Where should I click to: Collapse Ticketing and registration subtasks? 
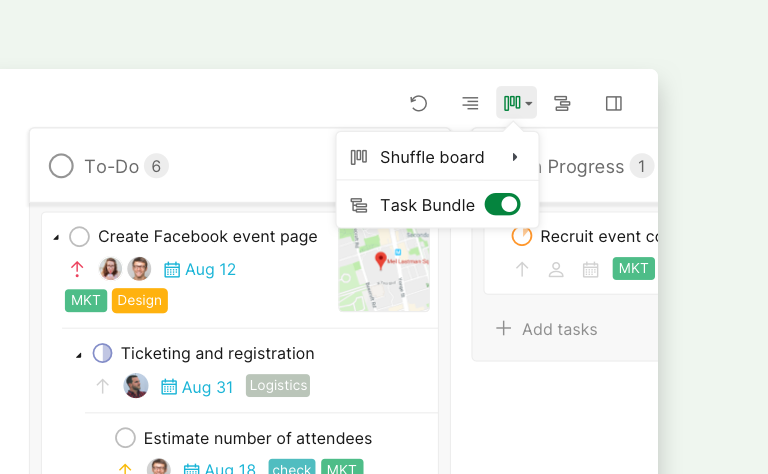(78, 355)
